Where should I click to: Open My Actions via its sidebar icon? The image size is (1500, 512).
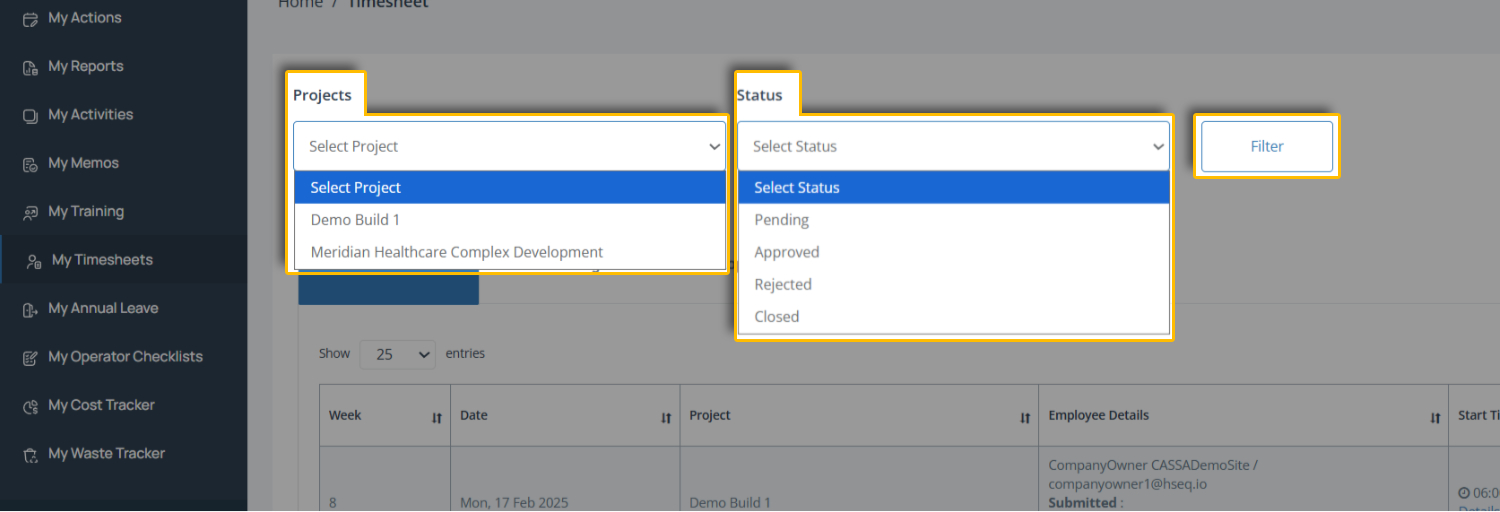(31, 18)
